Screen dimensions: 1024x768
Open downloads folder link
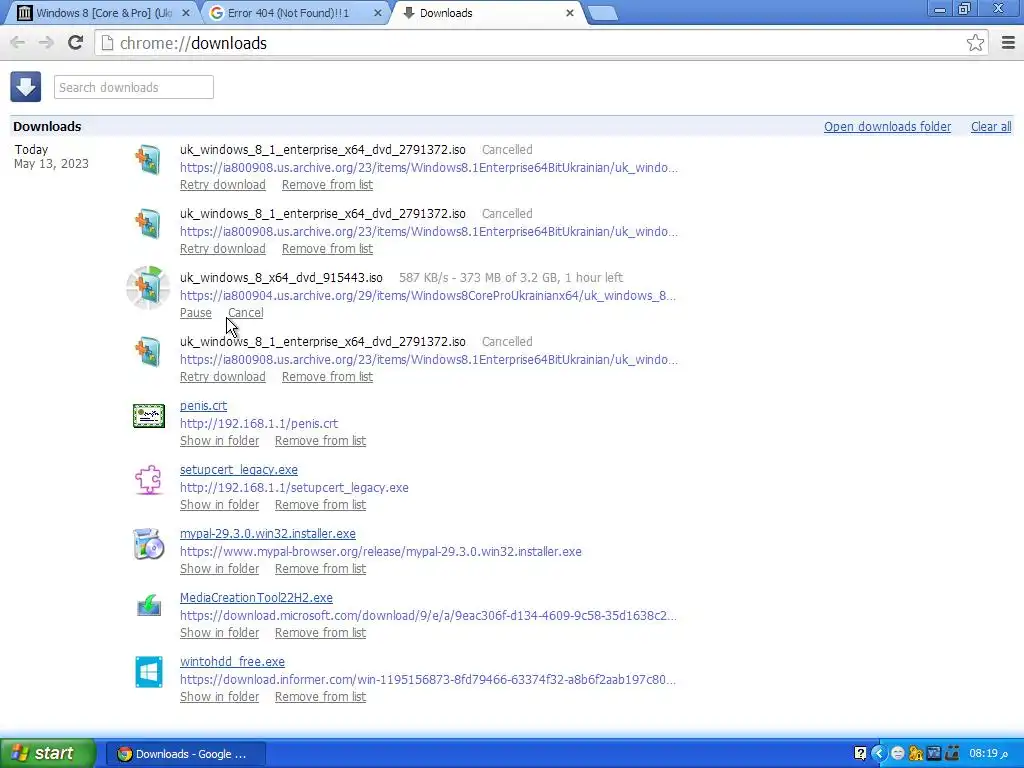887,127
